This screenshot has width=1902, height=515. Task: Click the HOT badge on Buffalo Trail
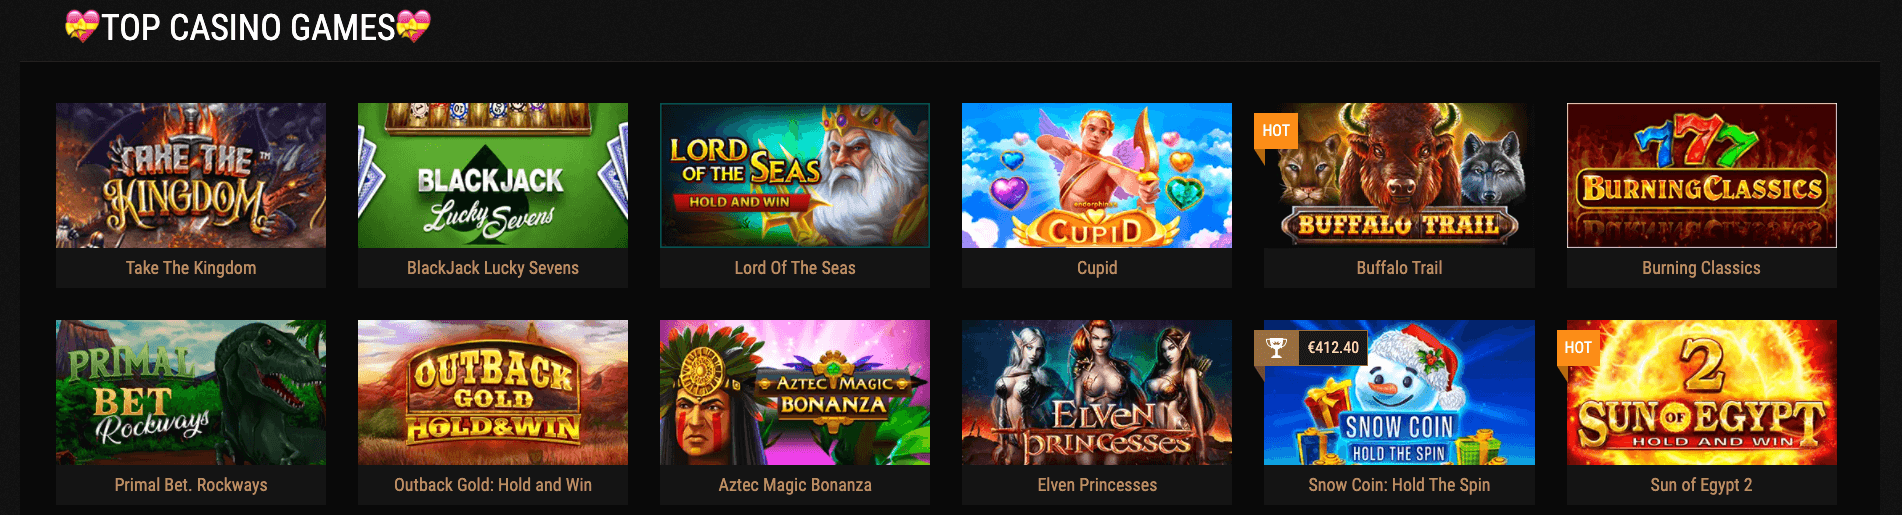(1276, 130)
